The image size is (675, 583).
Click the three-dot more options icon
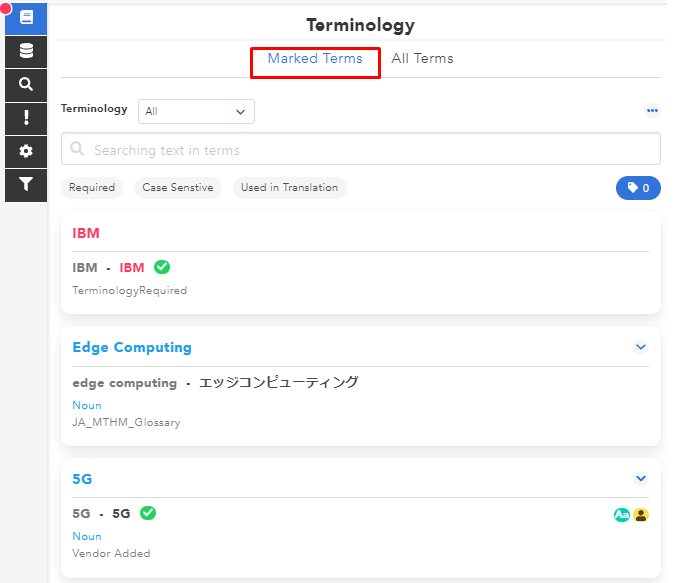652,111
